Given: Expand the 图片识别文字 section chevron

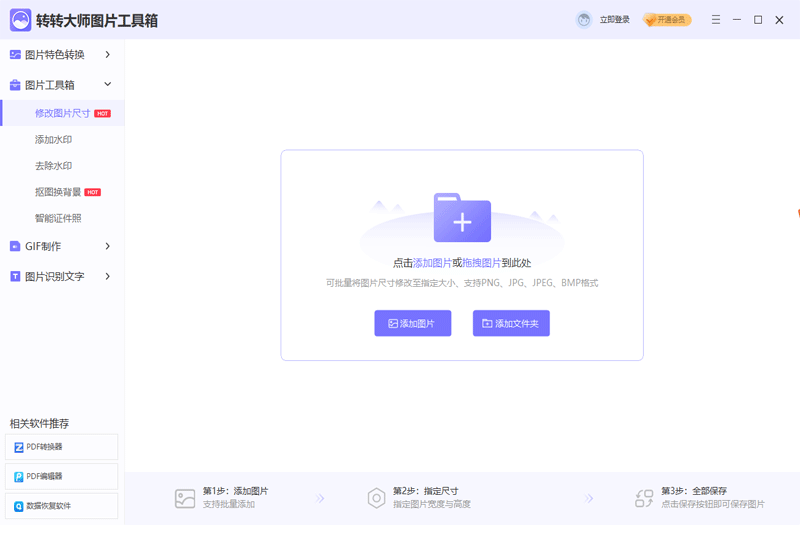Looking at the screenshot, I should pyautogui.click(x=108, y=276).
